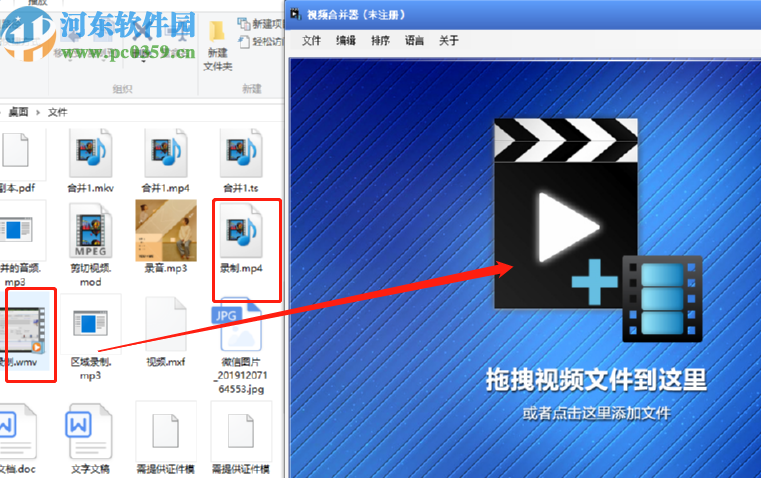Click the 合并1.mkv file name label
This screenshot has height=478, width=761.
click(x=91, y=188)
